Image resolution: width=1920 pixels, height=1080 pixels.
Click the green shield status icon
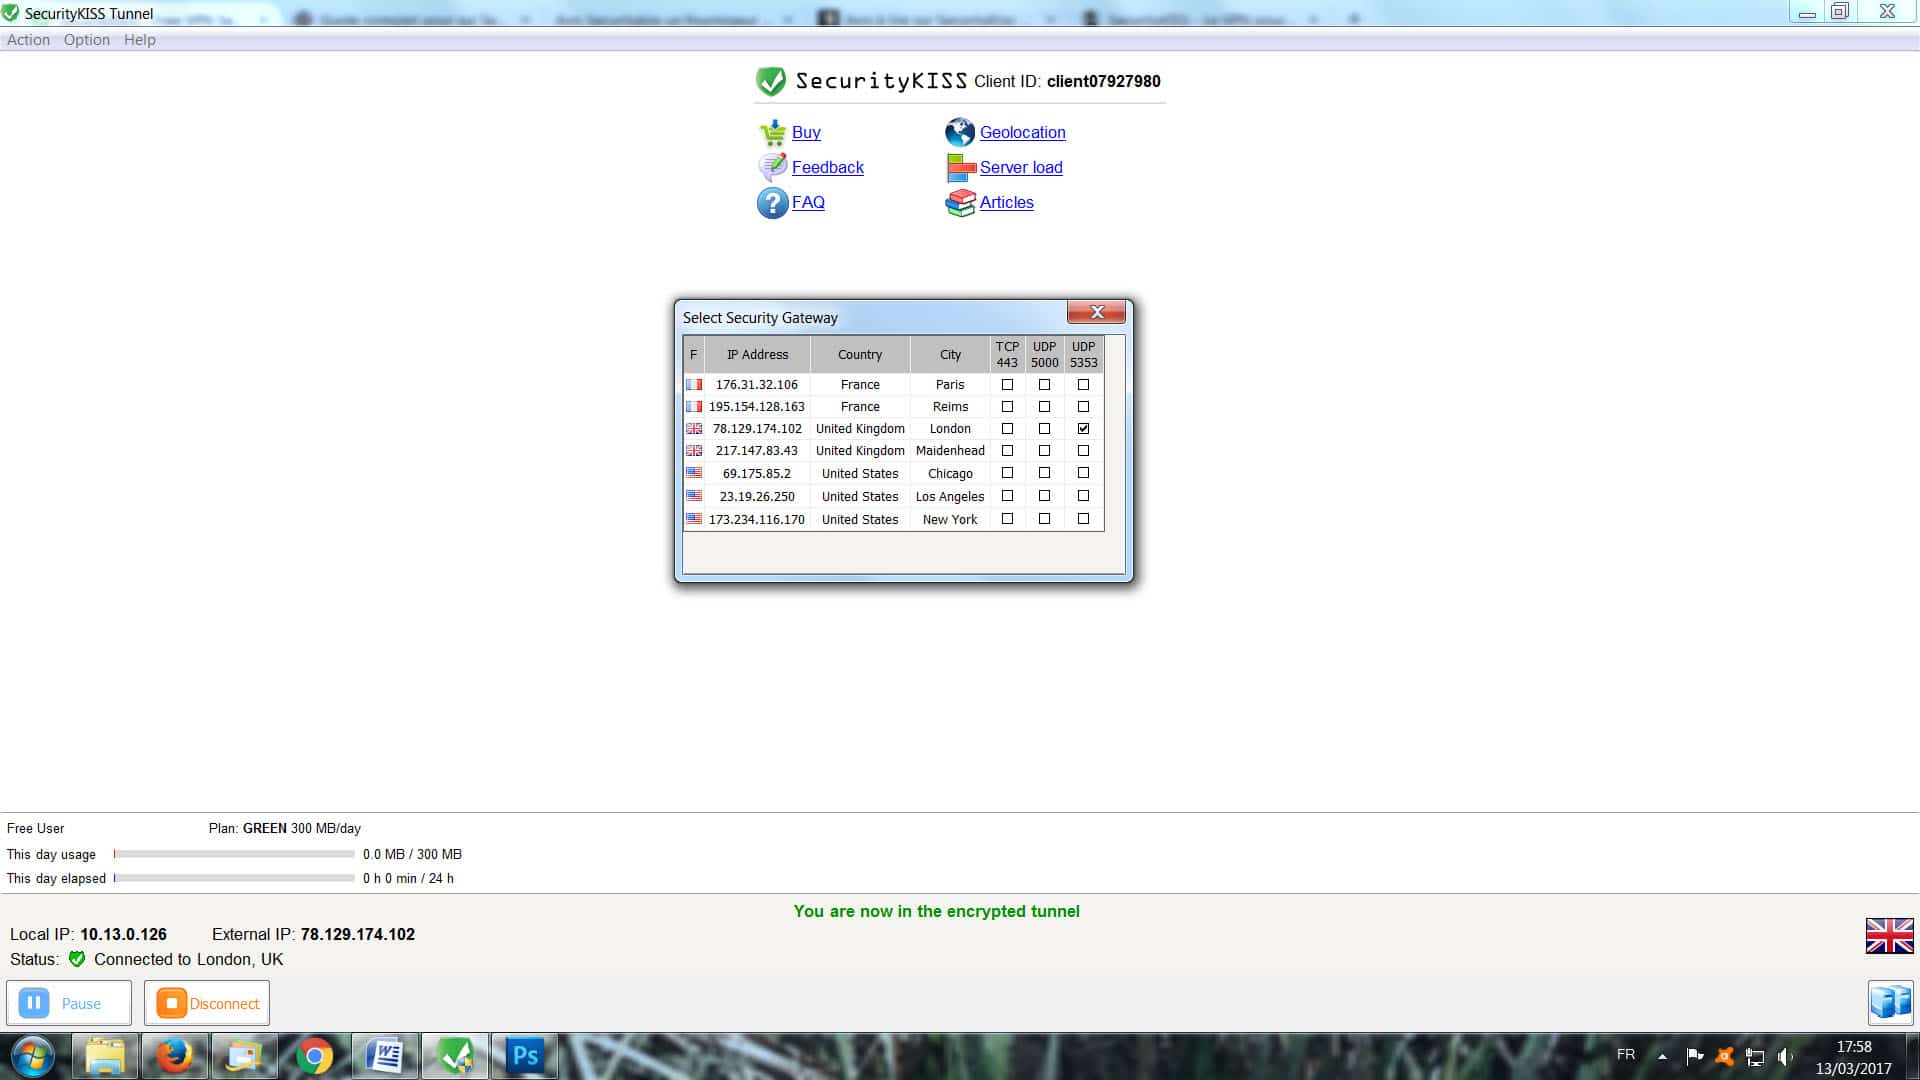pos(77,959)
